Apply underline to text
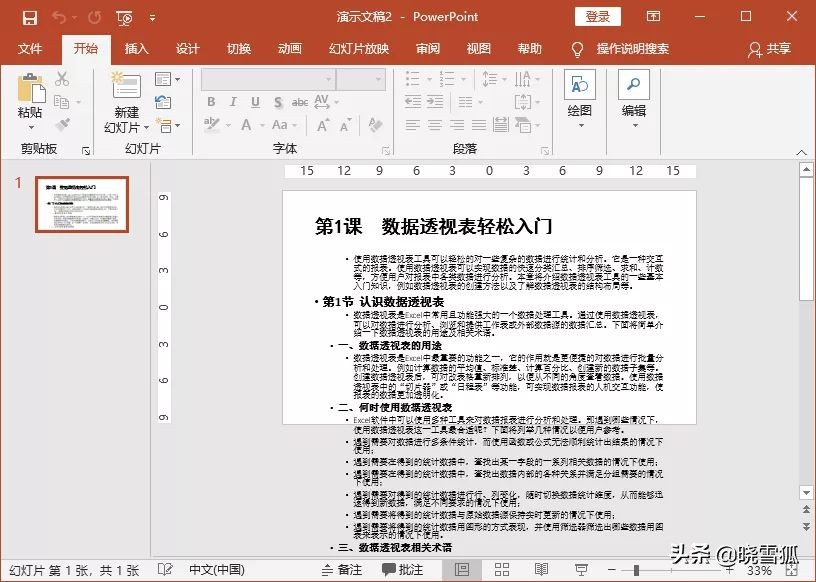 click(255, 101)
